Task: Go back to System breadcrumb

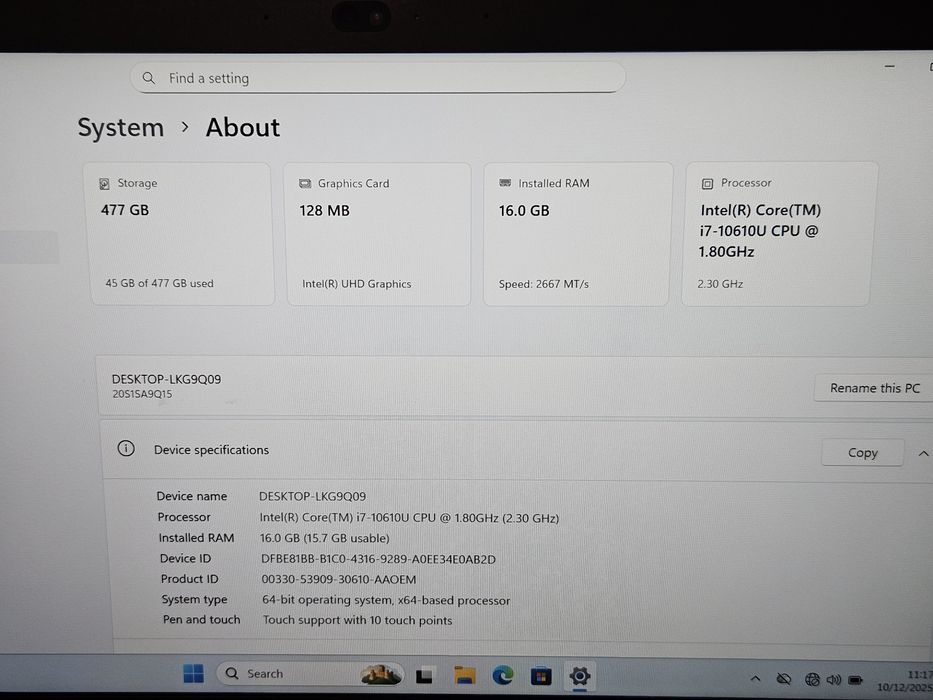Action: 121,127
